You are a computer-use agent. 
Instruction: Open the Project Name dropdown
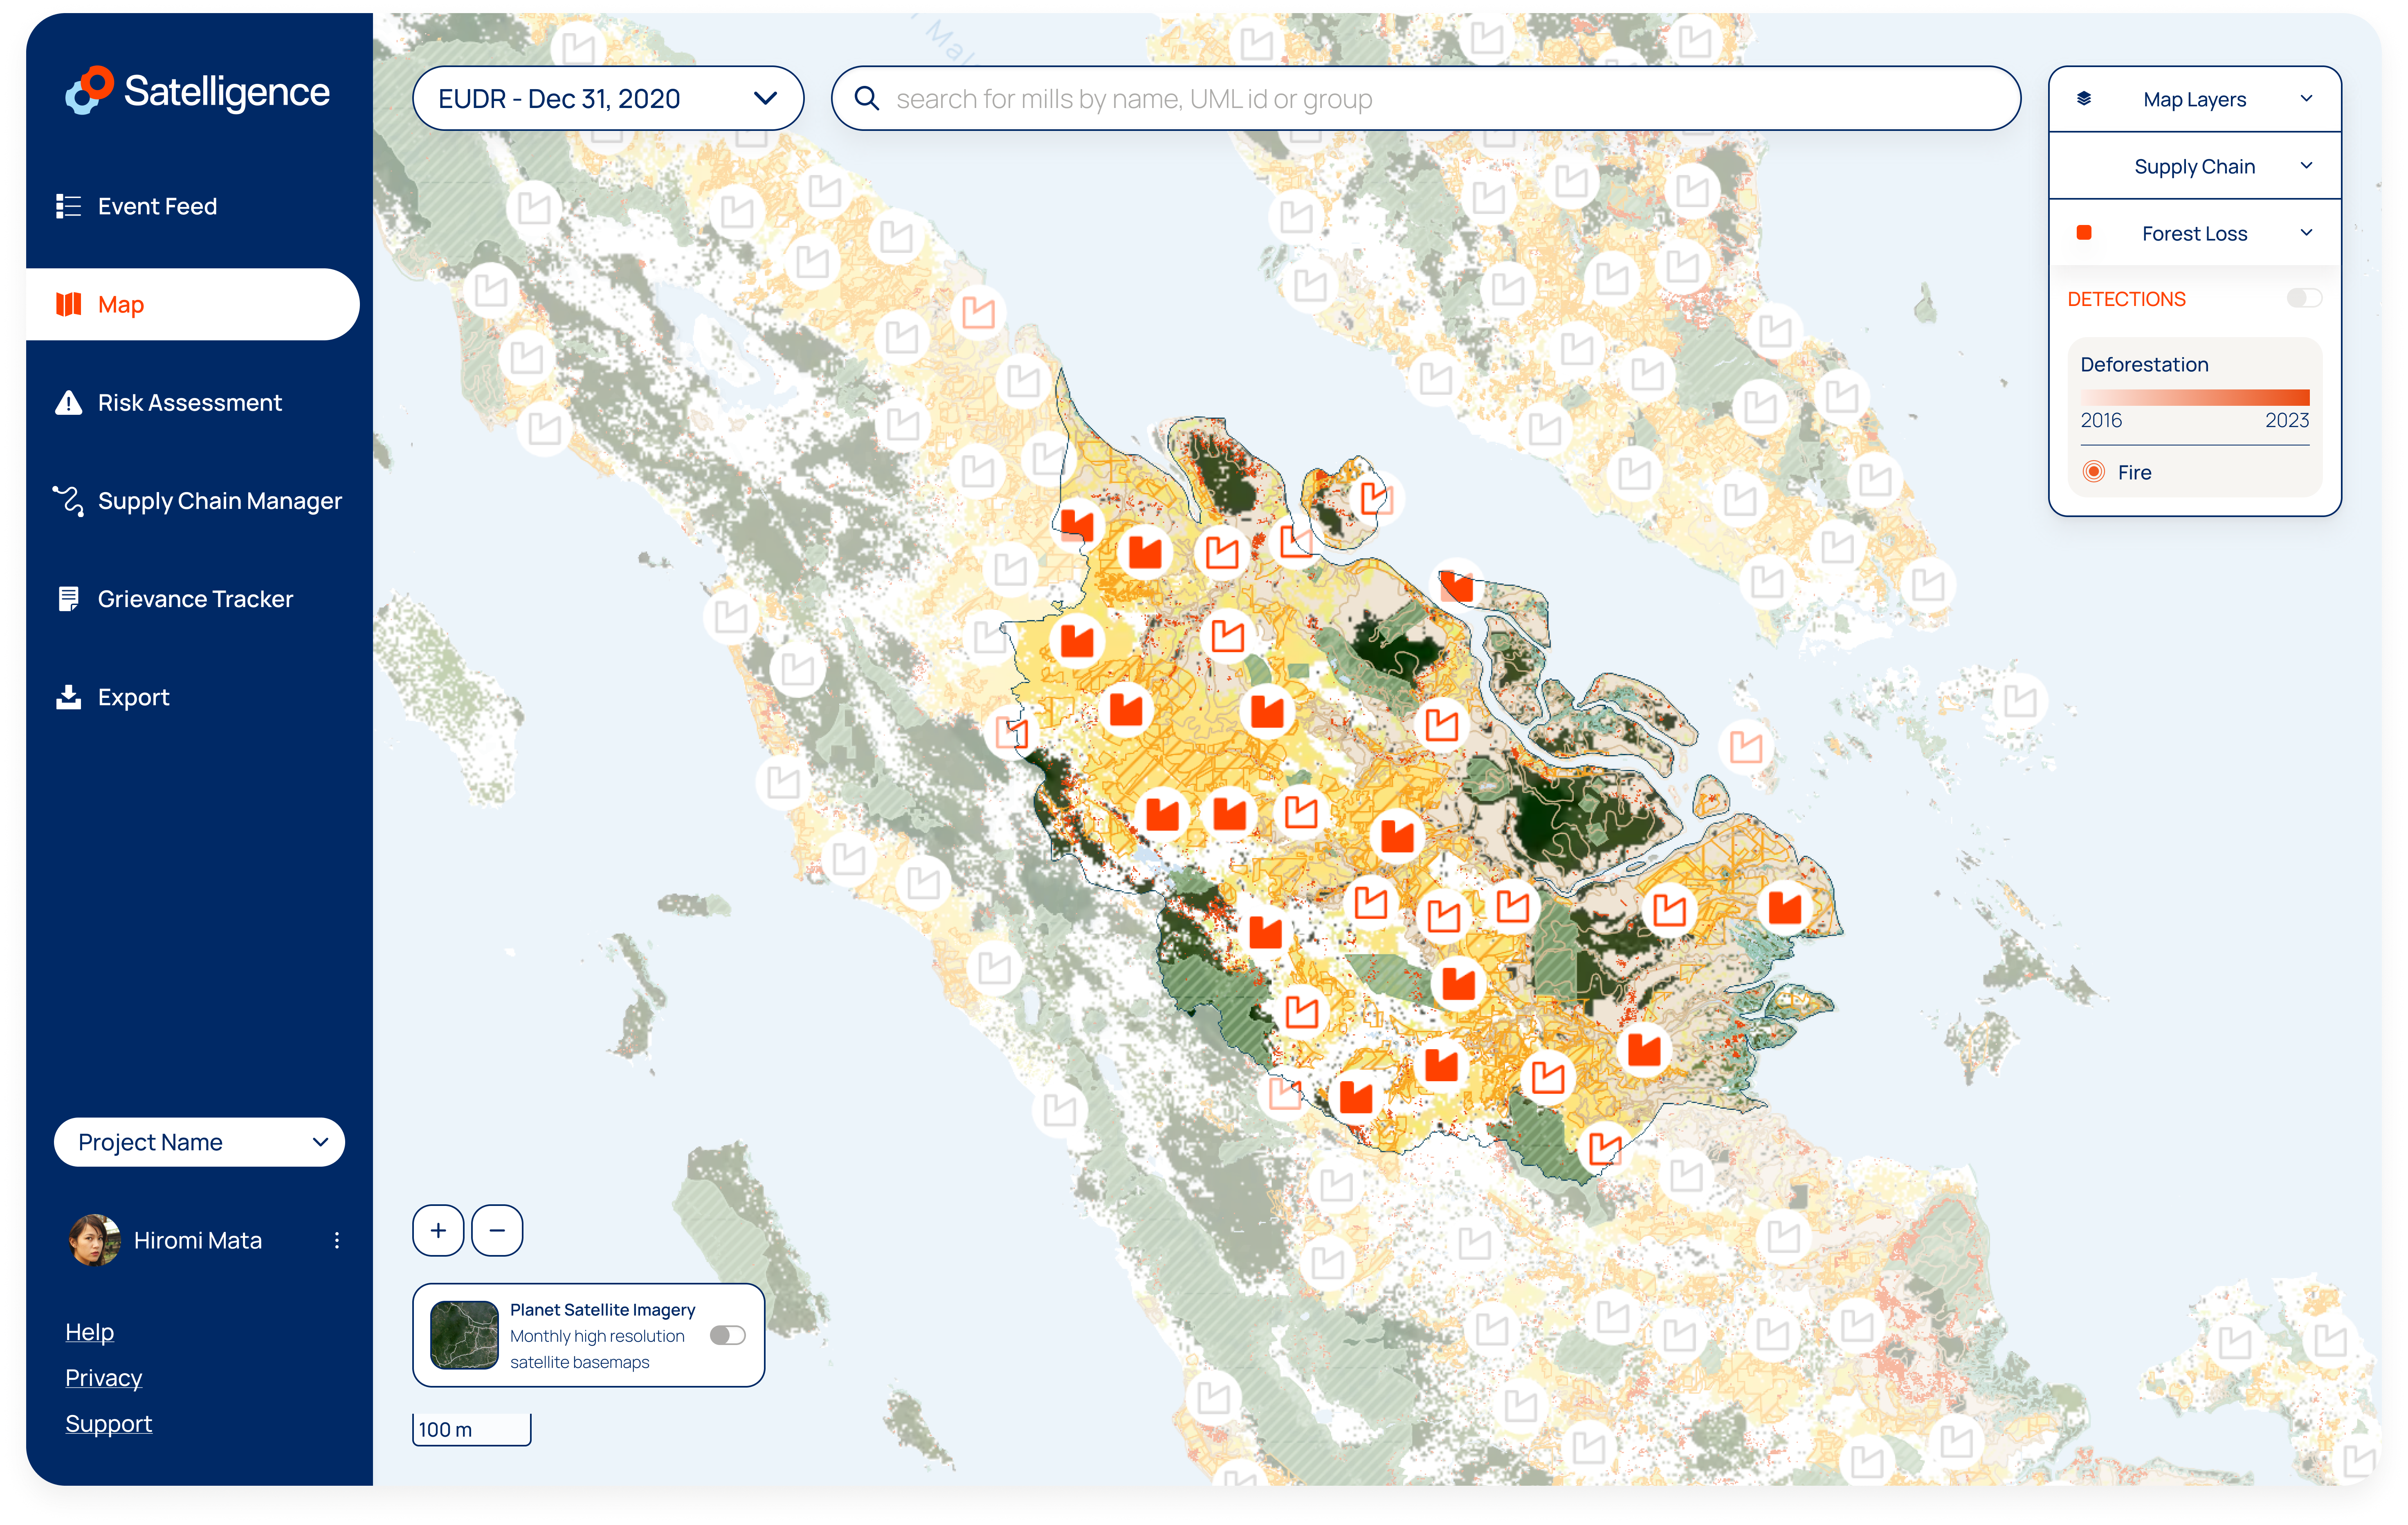(x=199, y=1142)
